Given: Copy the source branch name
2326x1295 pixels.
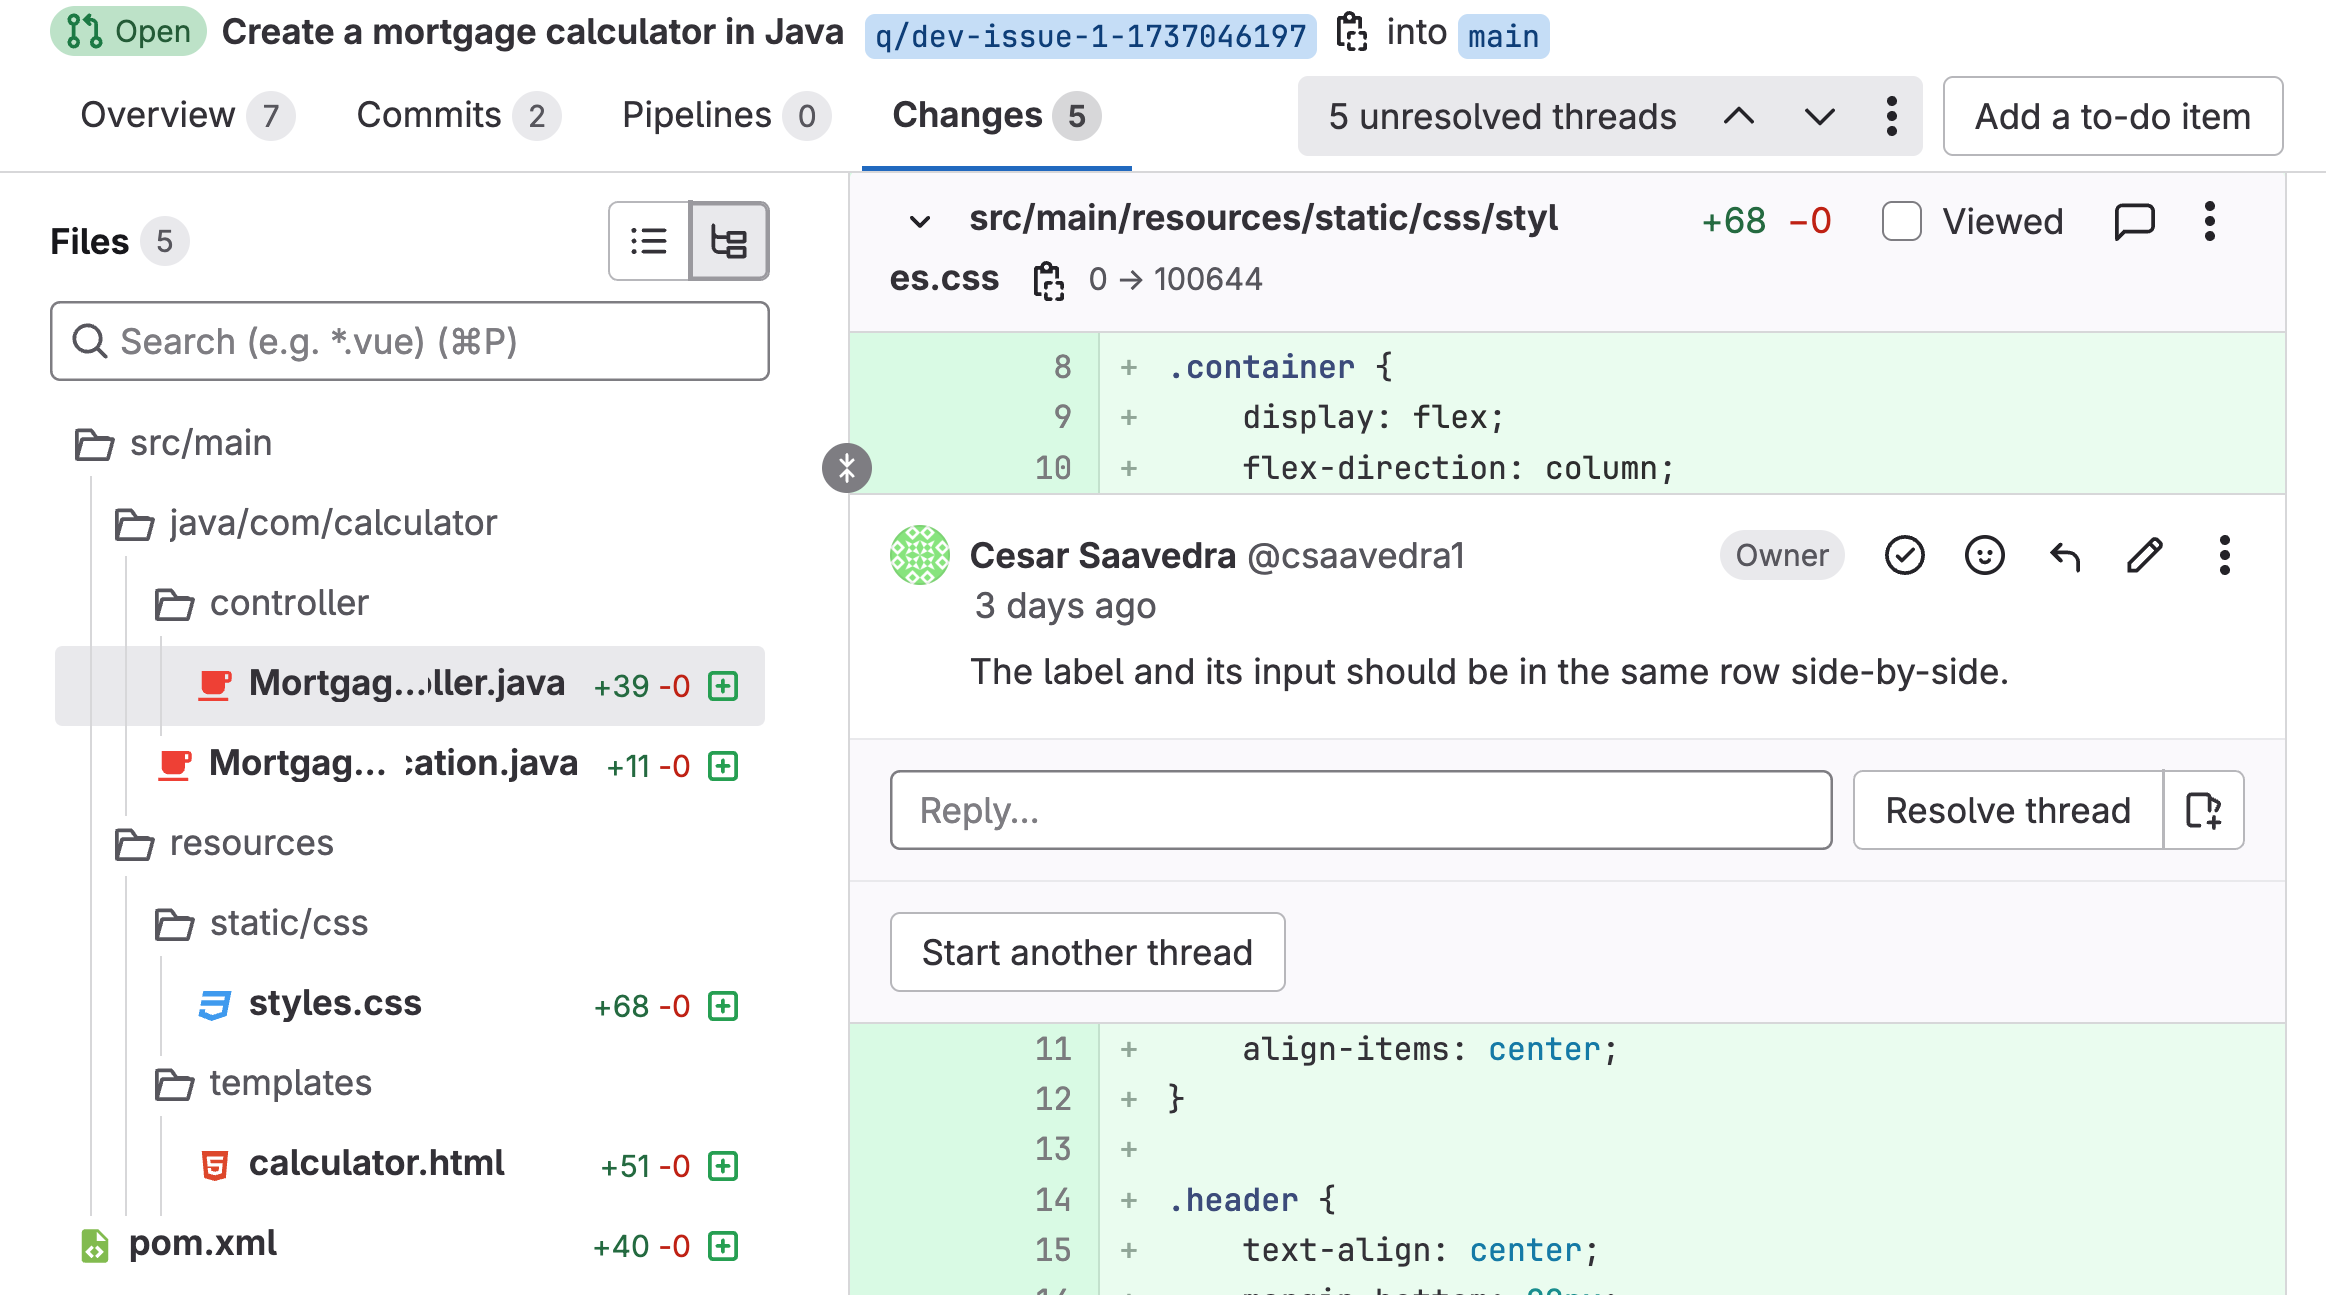Looking at the screenshot, I should tap(1353, 33).
